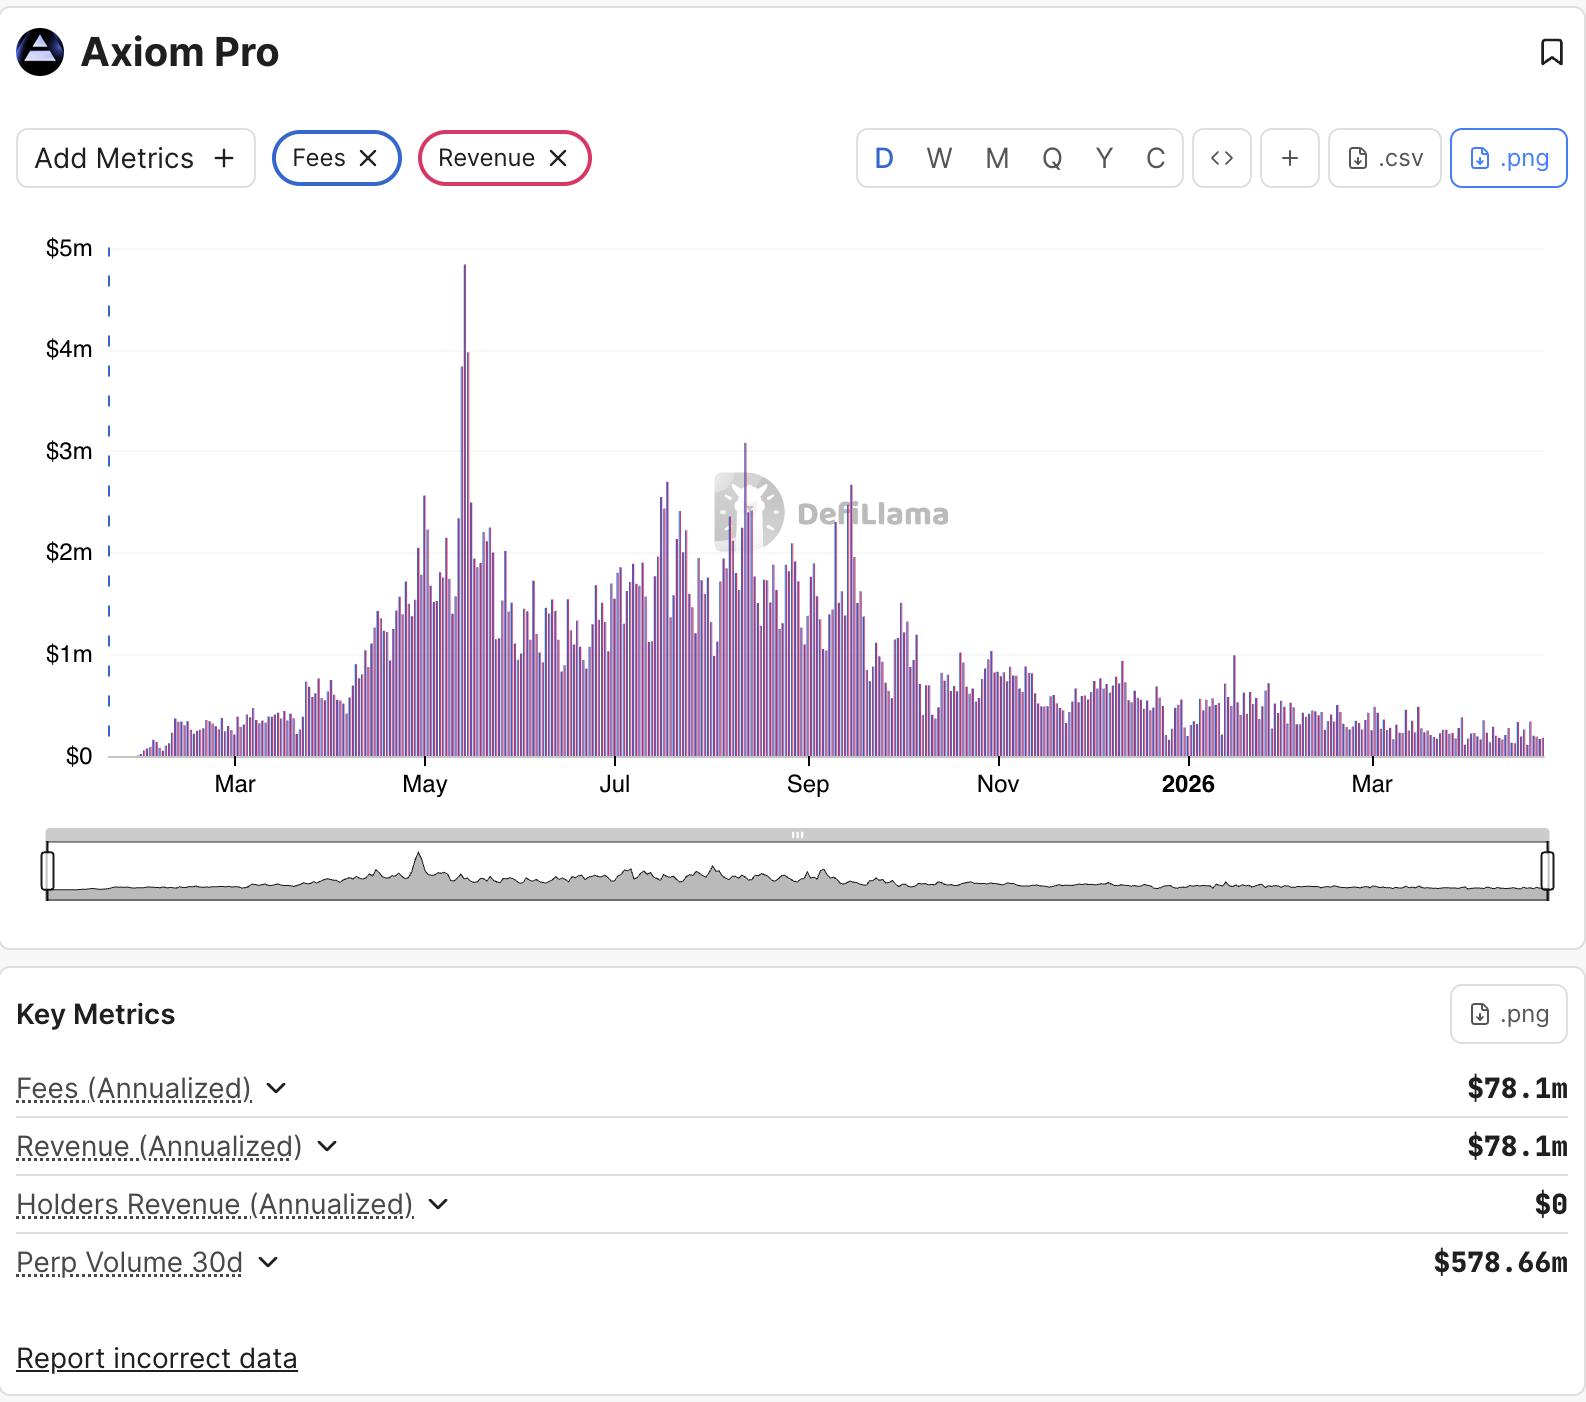Image resolution: width=1586 pixels, height=1402 pixels.
Task: Switch to Weekly (W) interval
Action: click(x=939, y=158)
